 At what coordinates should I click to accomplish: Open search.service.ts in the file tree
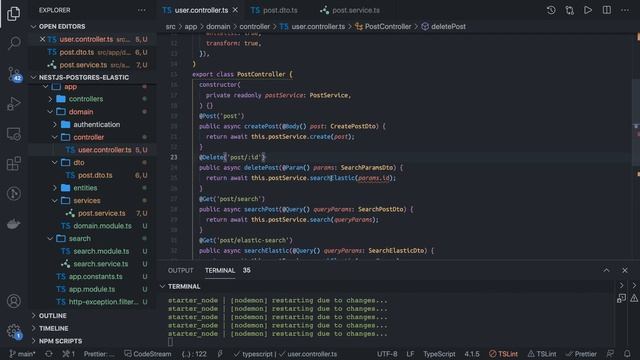tap(100, 264)
